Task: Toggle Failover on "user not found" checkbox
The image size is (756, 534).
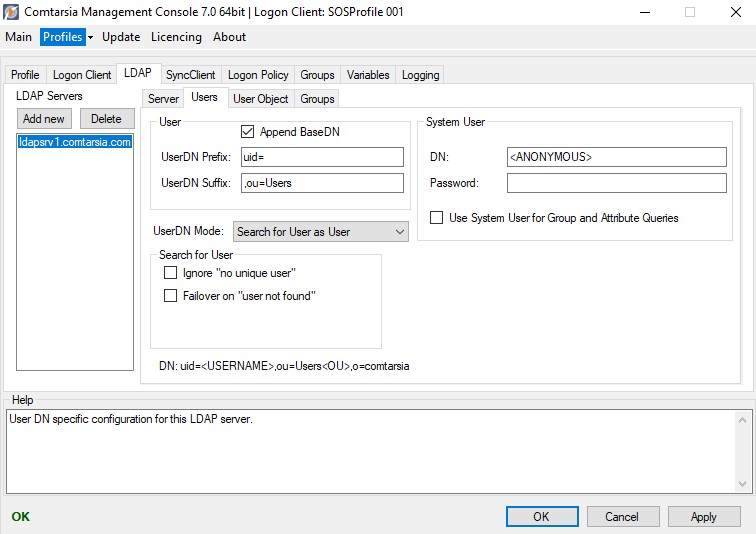Action: [x=170, y=296]
